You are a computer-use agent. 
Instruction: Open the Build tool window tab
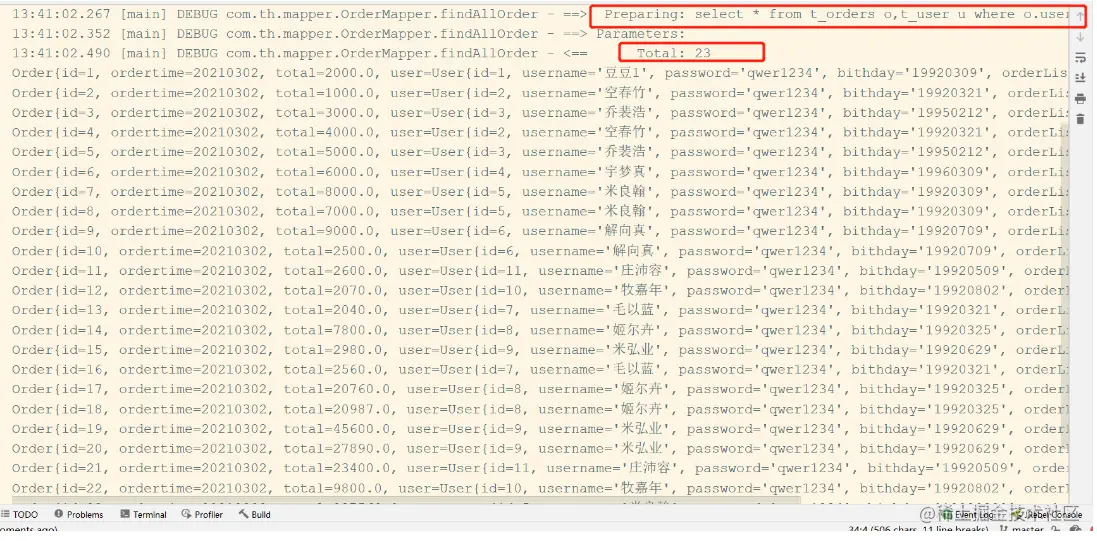tap(255, 514)
